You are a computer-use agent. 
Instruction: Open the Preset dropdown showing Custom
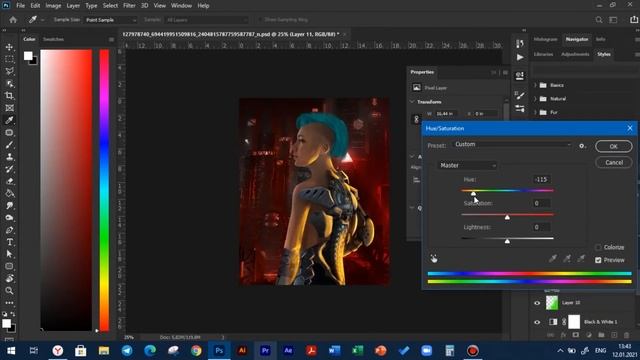[513, 144]
